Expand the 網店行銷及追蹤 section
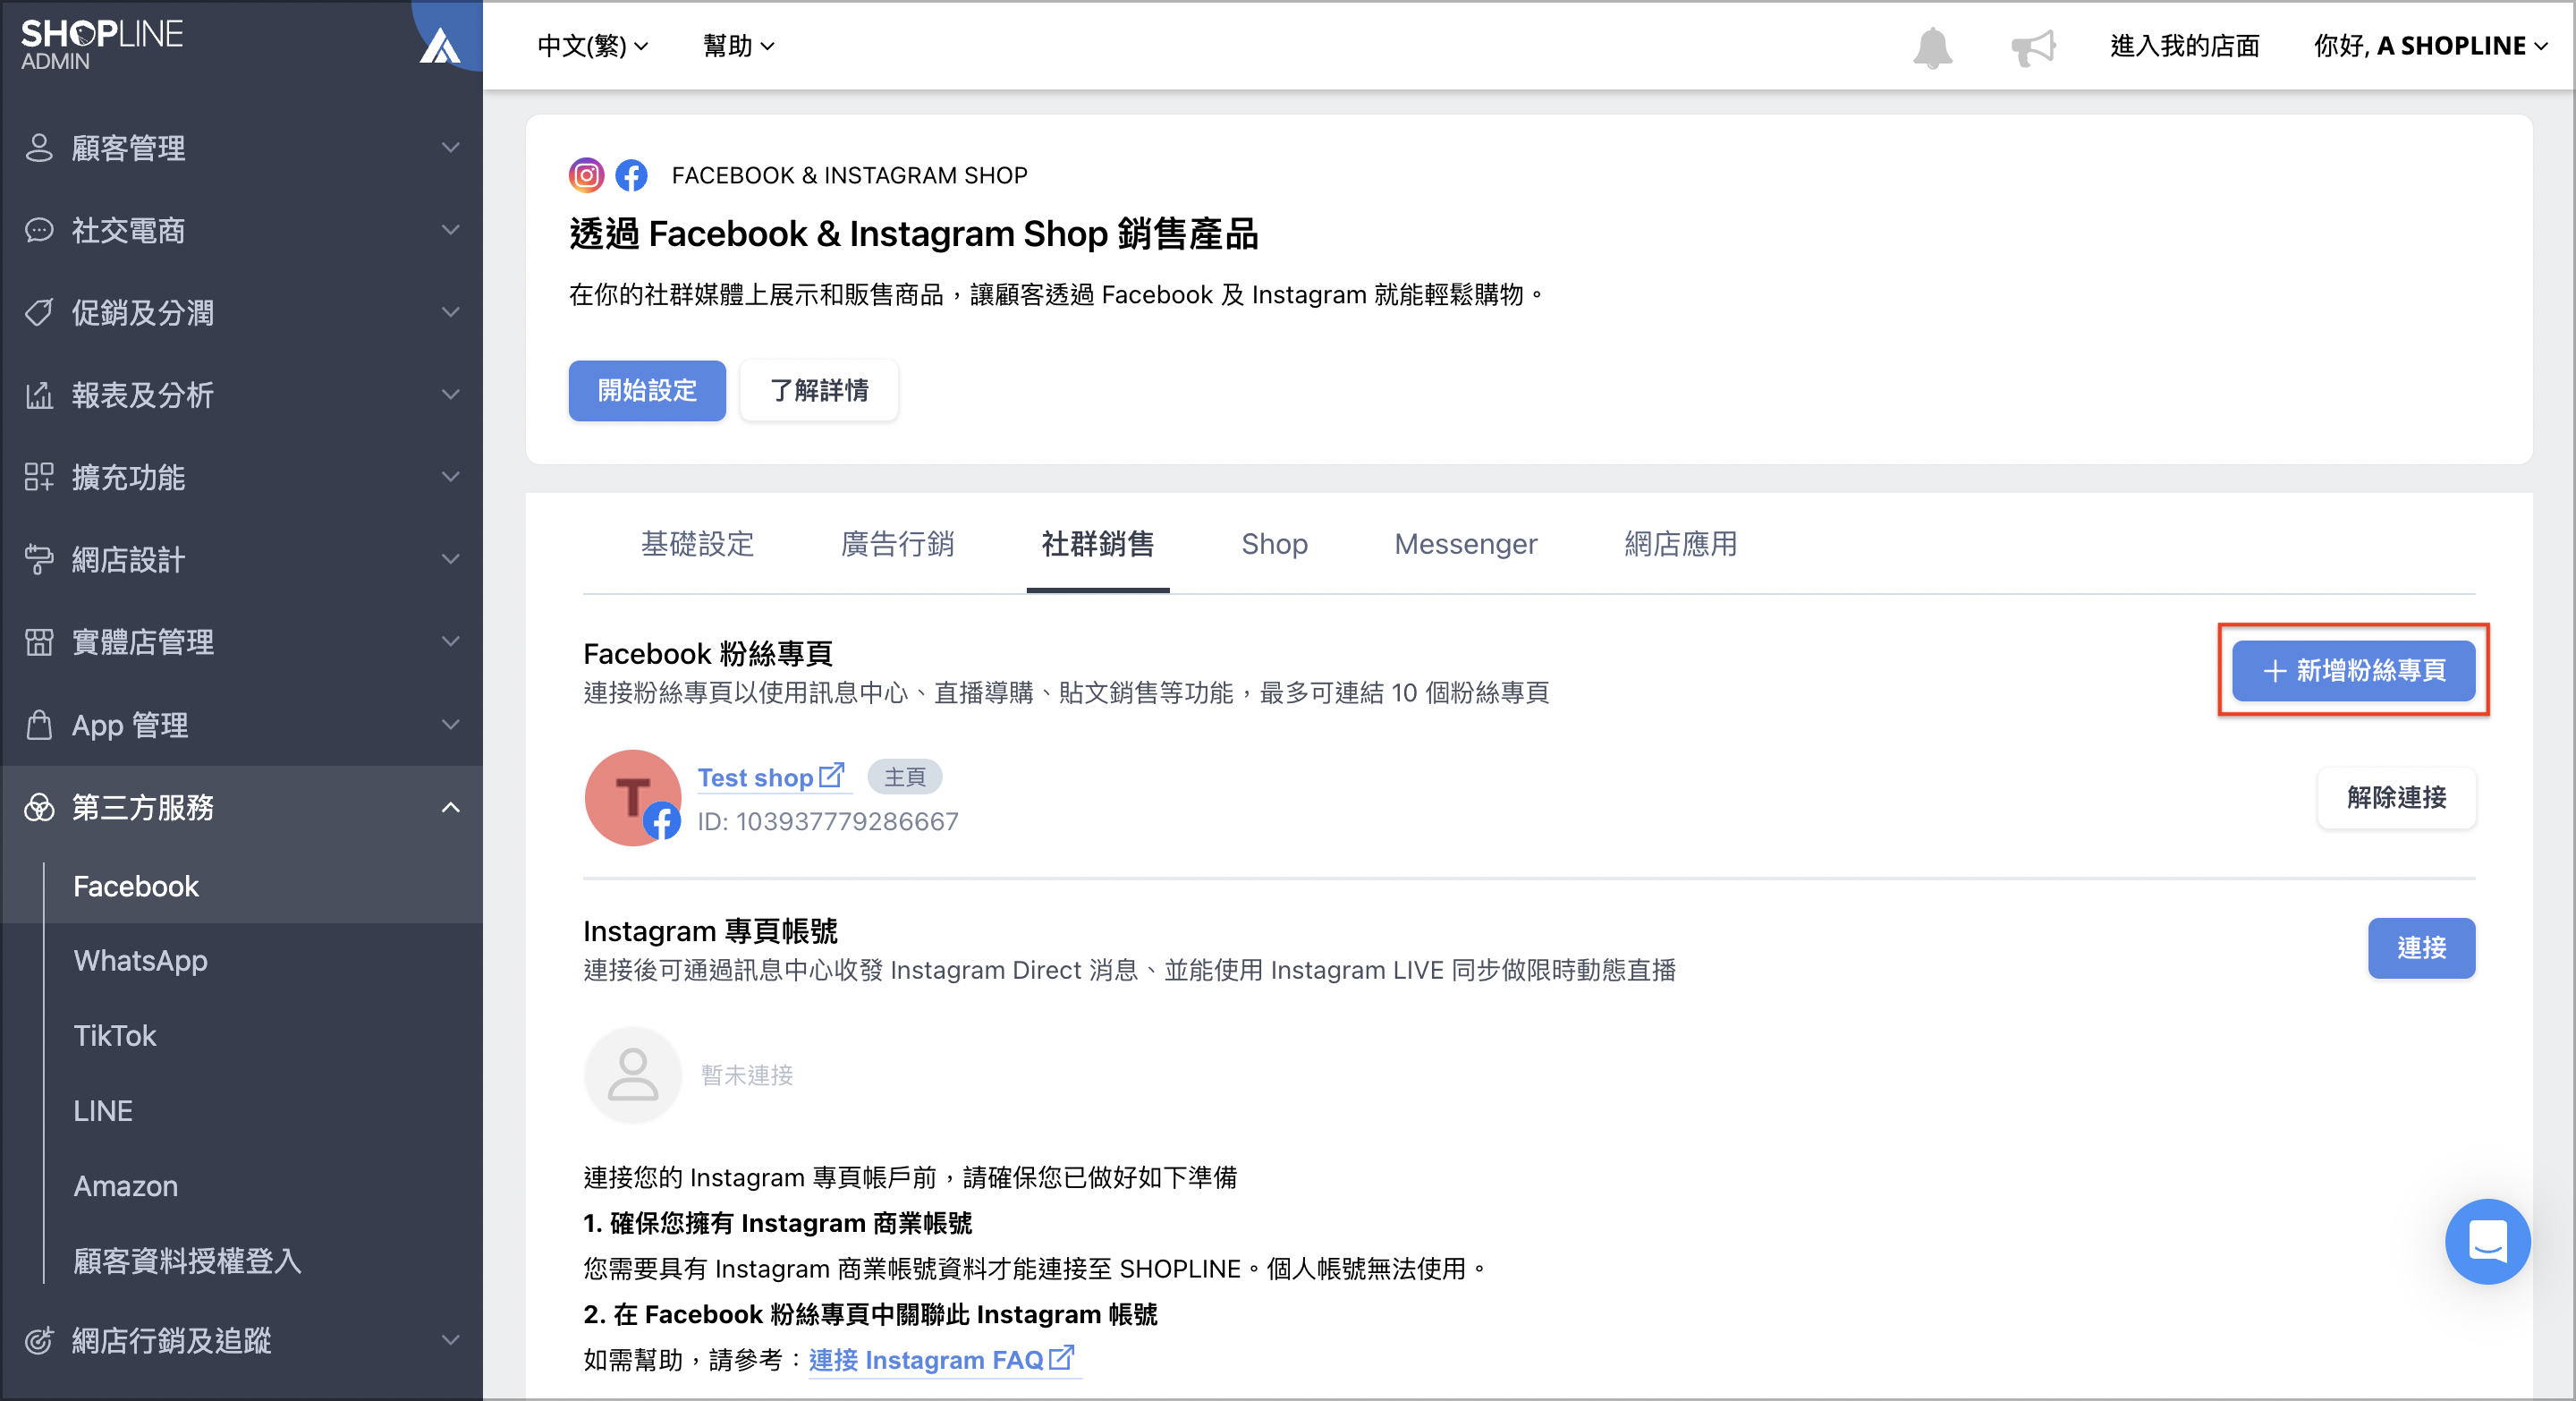The height and width of the screenshot is (1401, 2576). tap(242, 1340)
